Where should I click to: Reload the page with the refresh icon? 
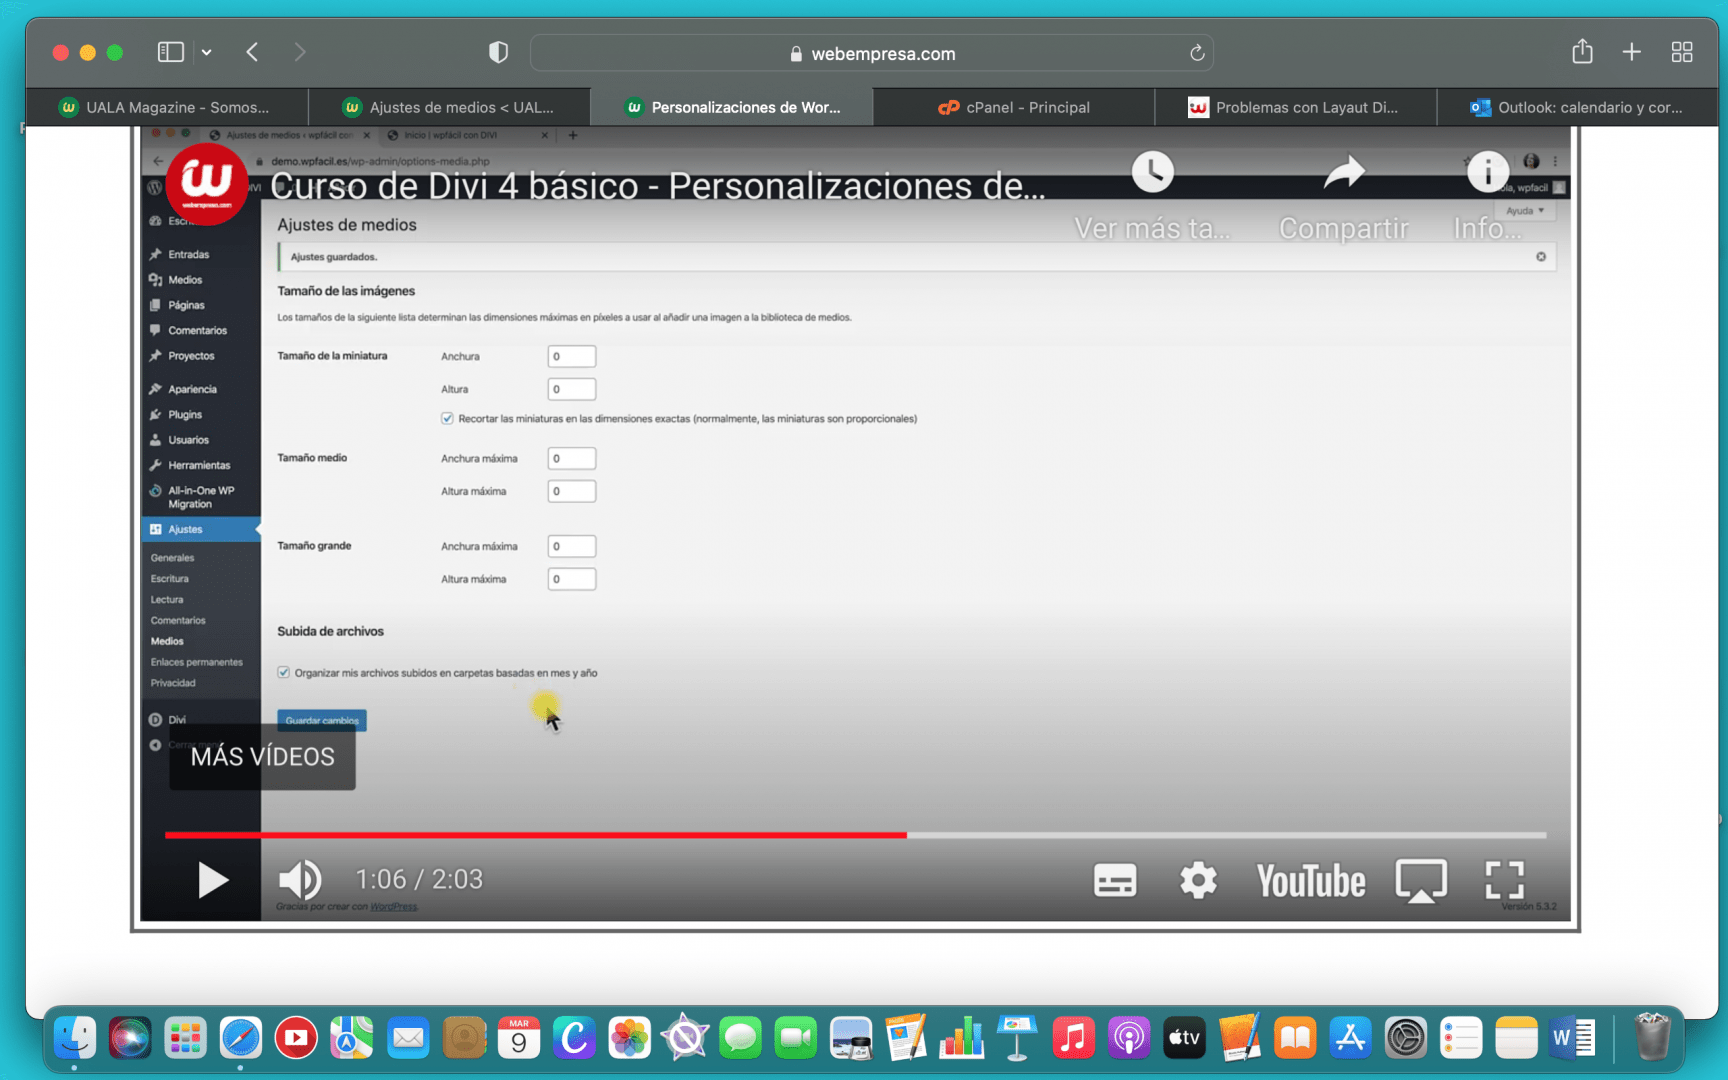pyautogui.click(x=1197, y=53)
